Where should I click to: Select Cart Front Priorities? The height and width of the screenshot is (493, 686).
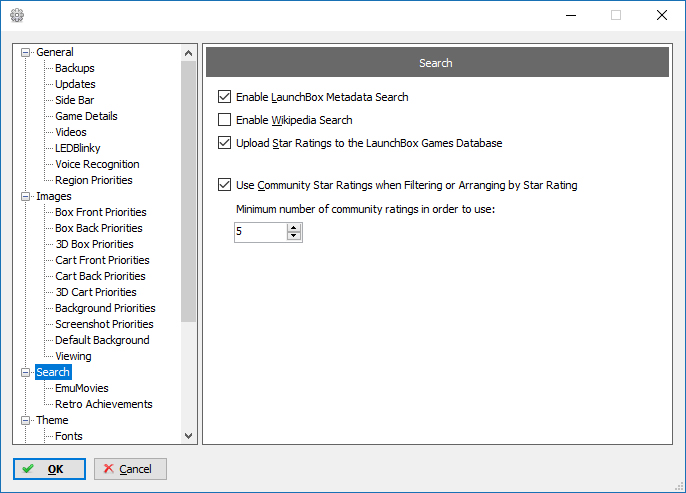102,260
